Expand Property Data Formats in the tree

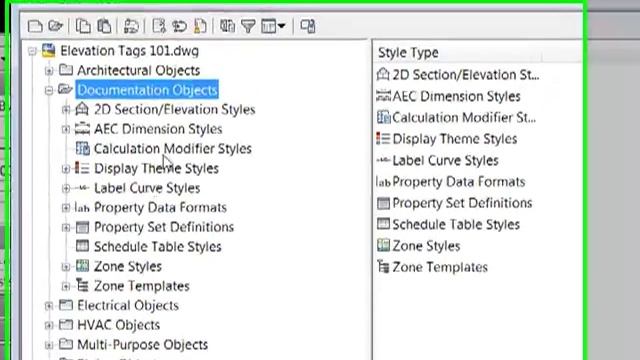pos(66,207)
